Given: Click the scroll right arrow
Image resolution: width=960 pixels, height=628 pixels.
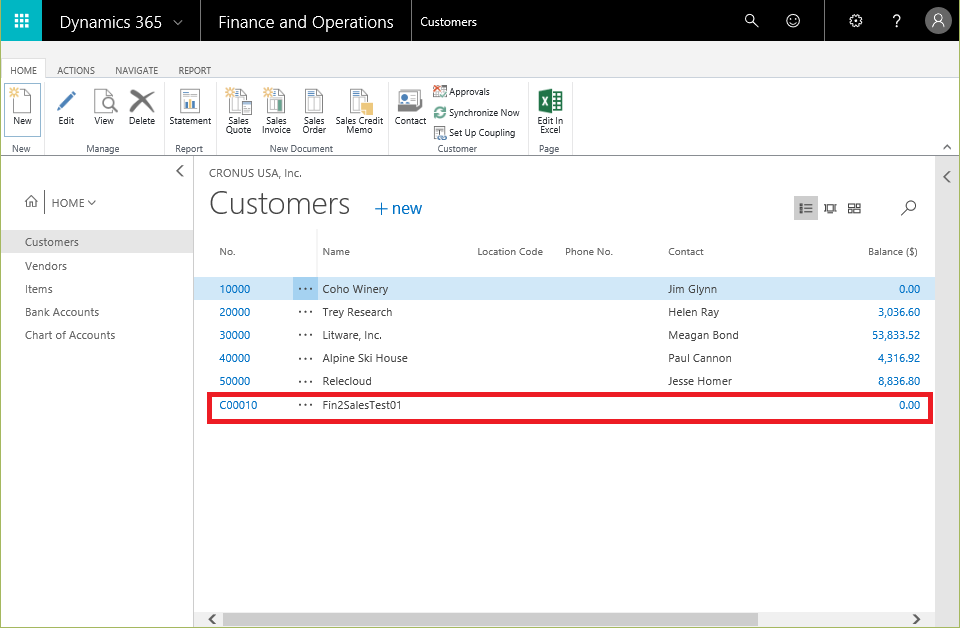Looking at the screenshot, I should click(916, 619).
